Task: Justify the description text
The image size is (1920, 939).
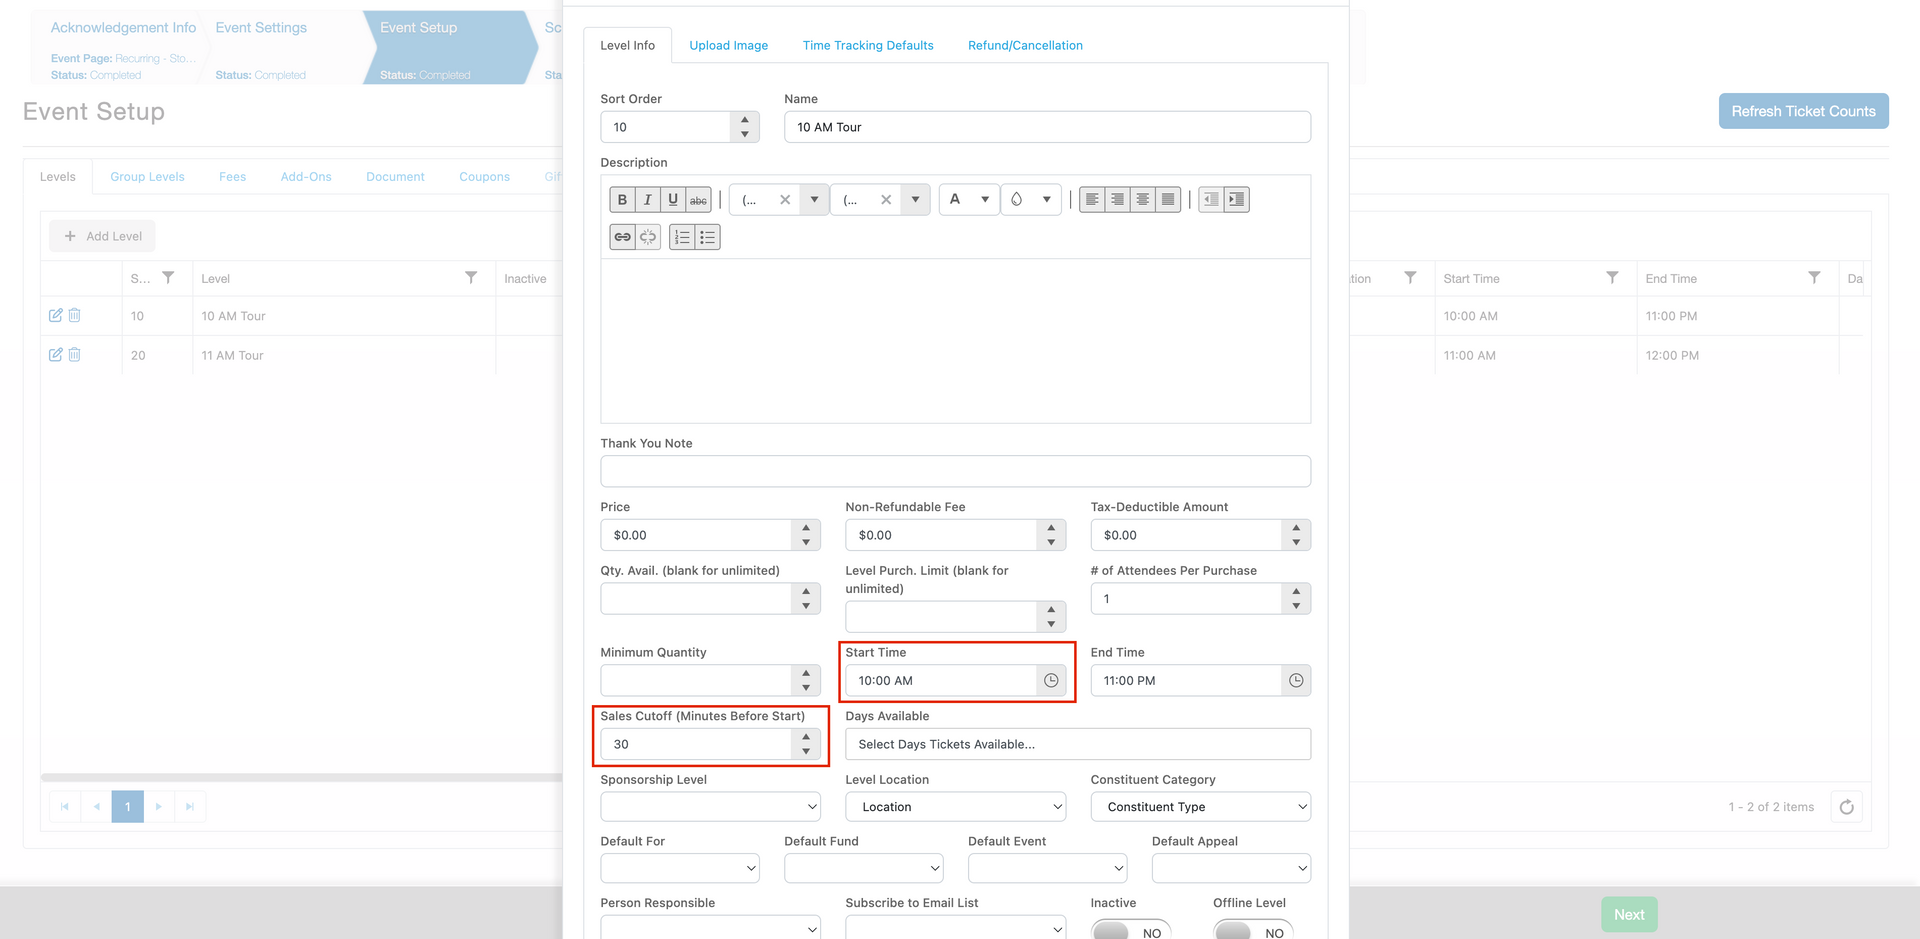Action: click(x=1168, y=200)
